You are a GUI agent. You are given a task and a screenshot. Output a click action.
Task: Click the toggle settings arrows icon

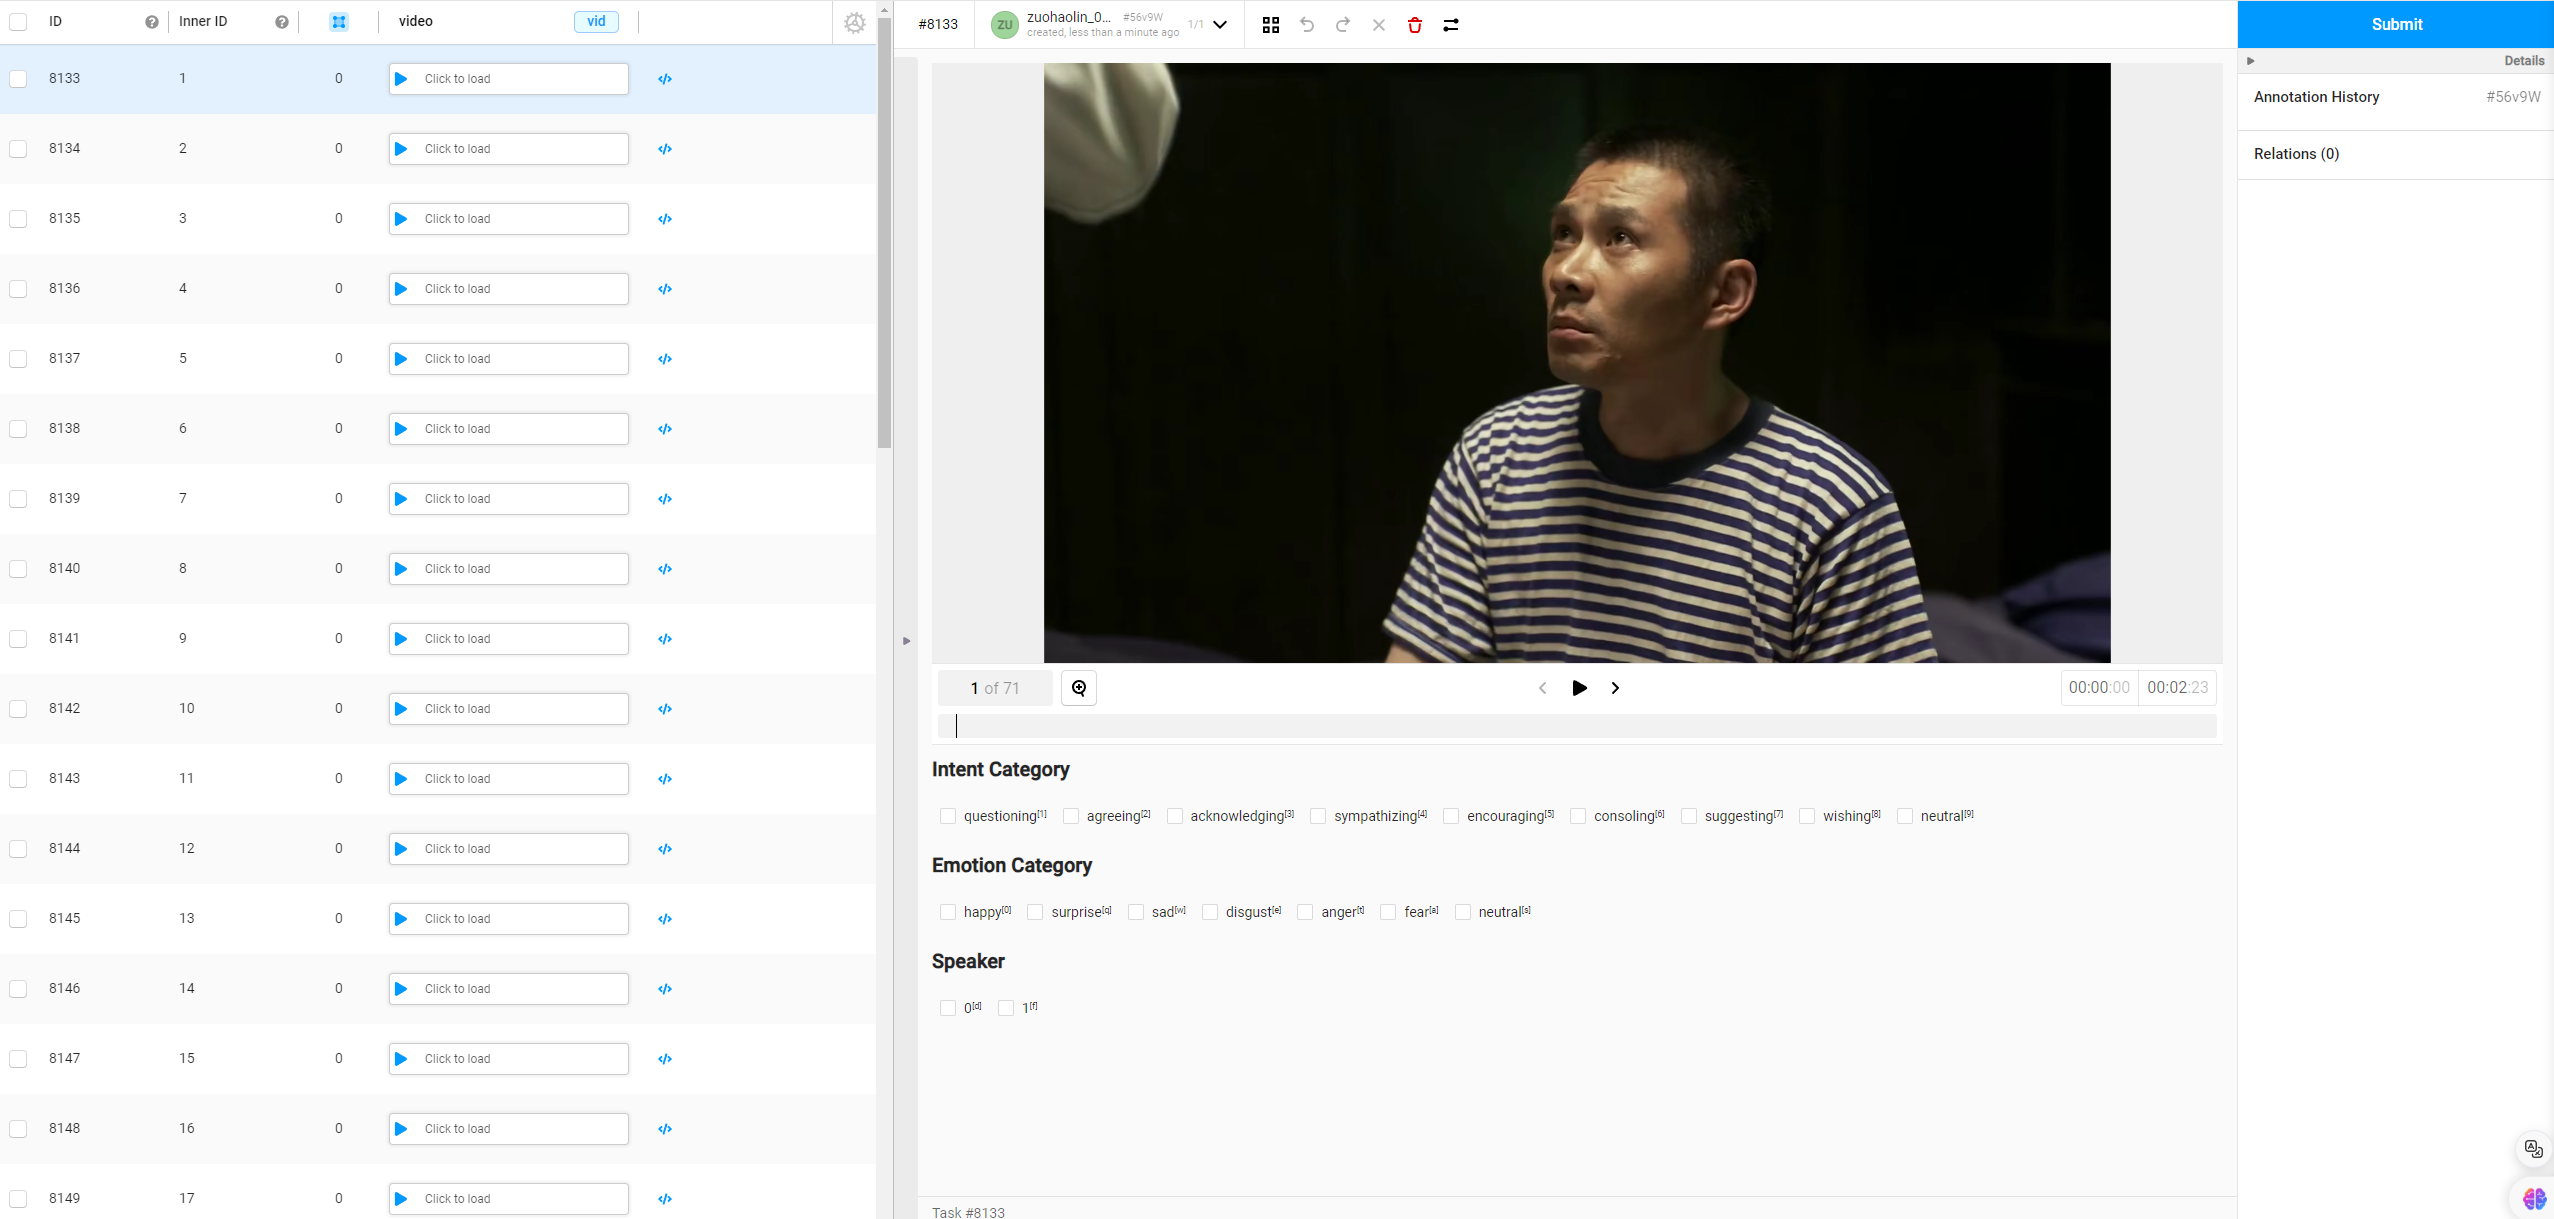1451,25
